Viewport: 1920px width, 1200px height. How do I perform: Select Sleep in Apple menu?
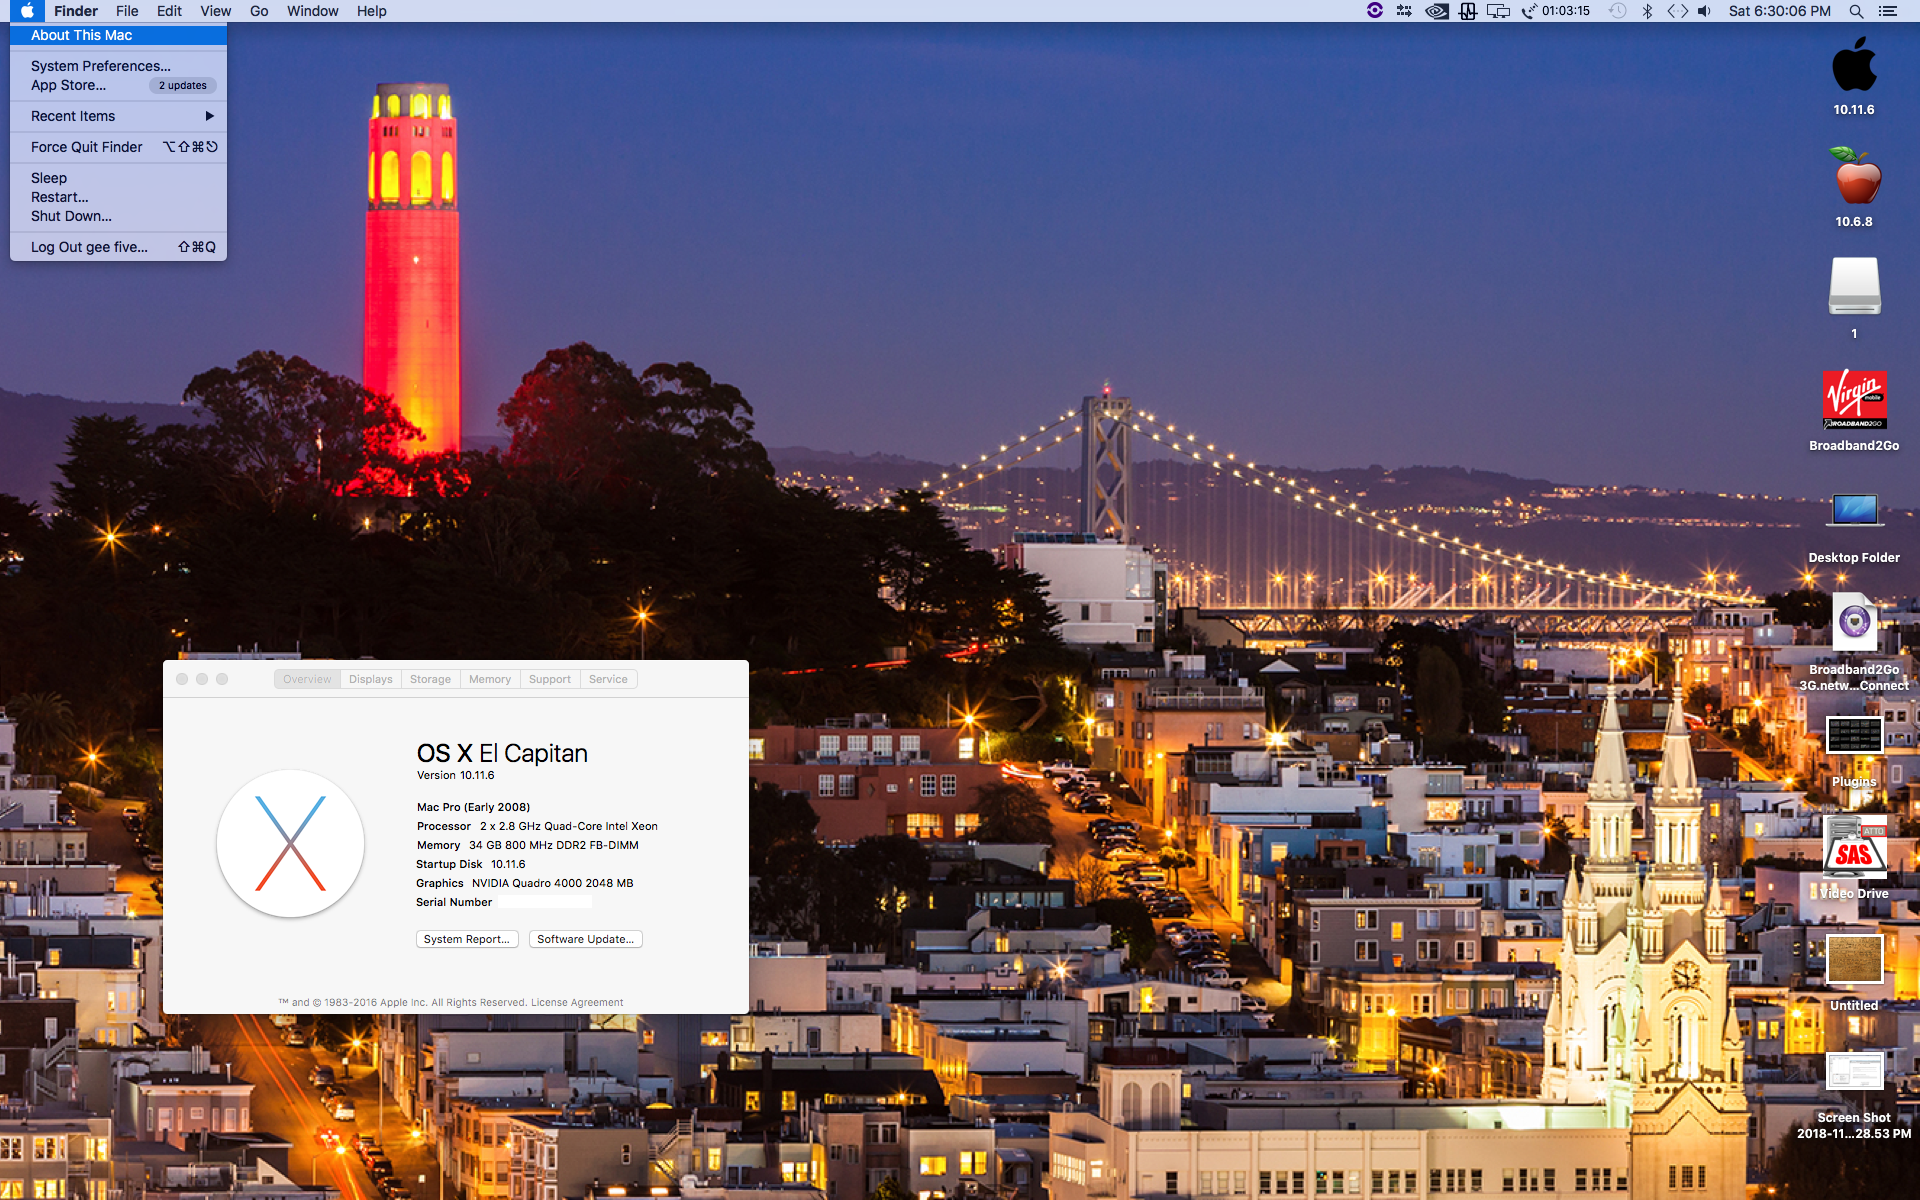pyautogui.click(x=118, y=178)
